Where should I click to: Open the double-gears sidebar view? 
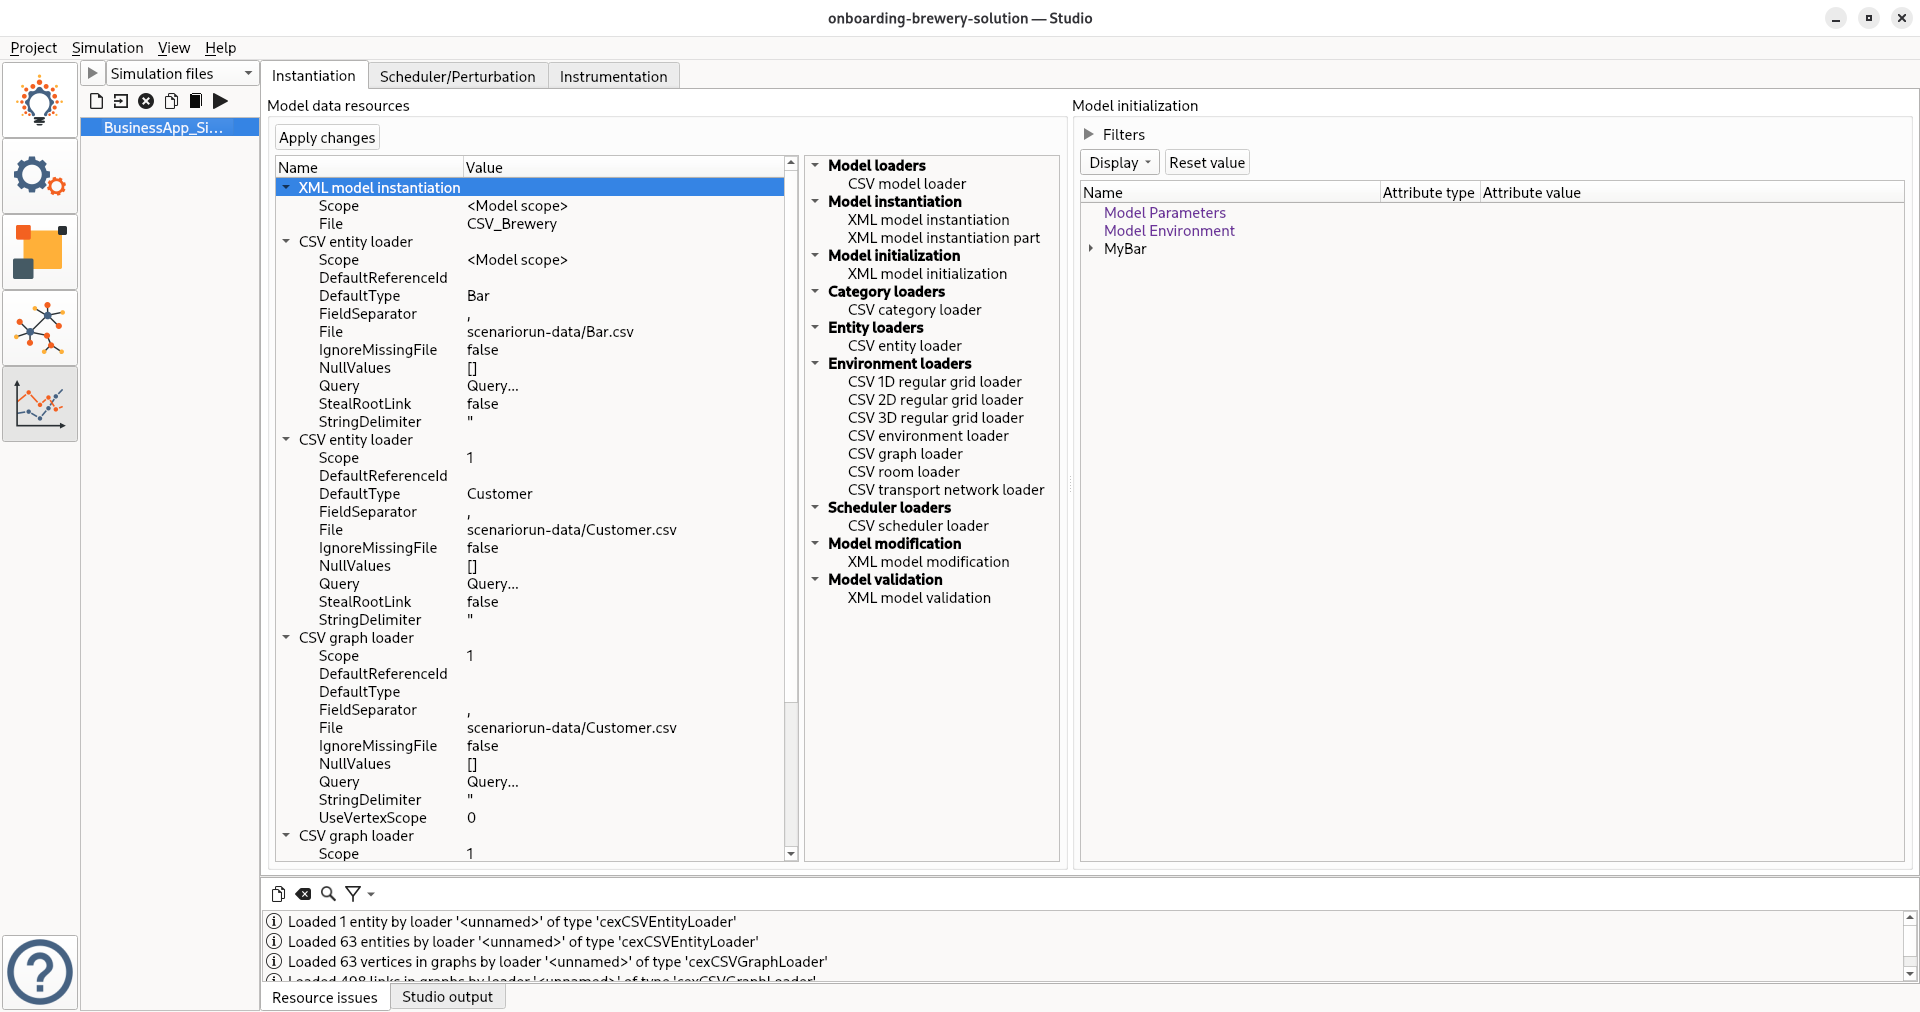[x=40, y=177]
